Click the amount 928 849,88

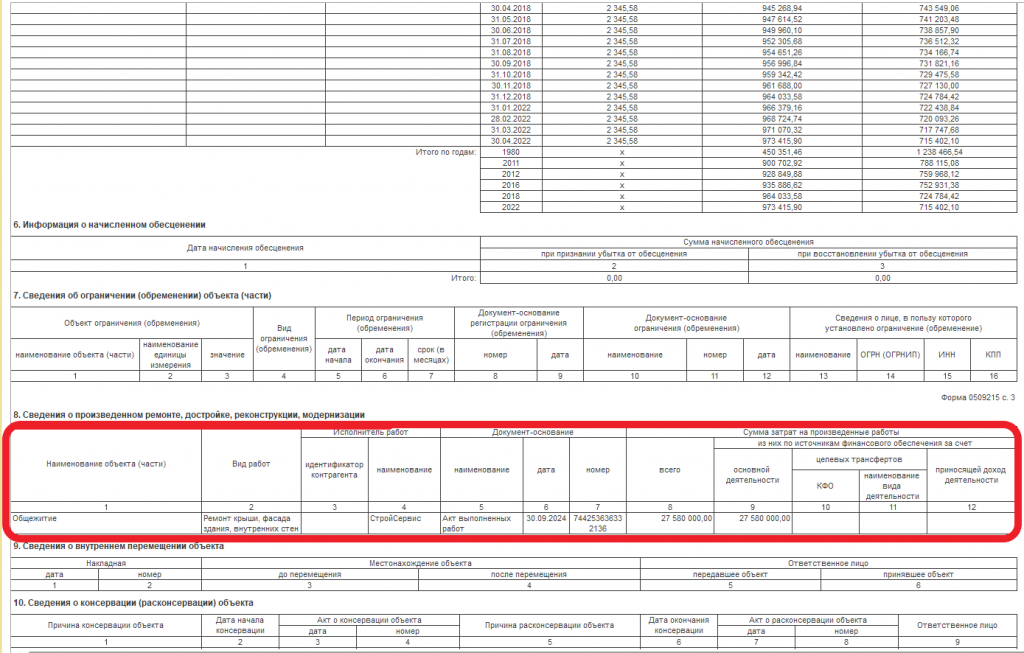pyautogui.click(x=782, y=174)
